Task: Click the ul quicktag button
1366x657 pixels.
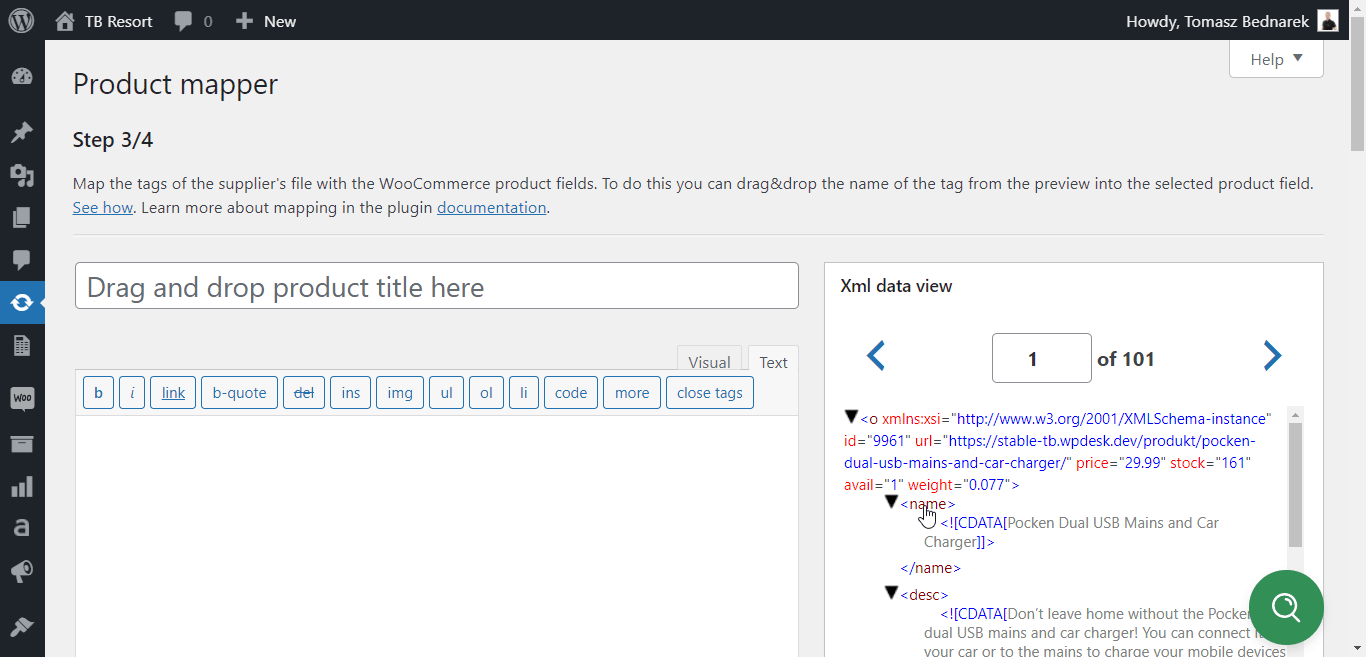Action: click(x=447, y=393)
